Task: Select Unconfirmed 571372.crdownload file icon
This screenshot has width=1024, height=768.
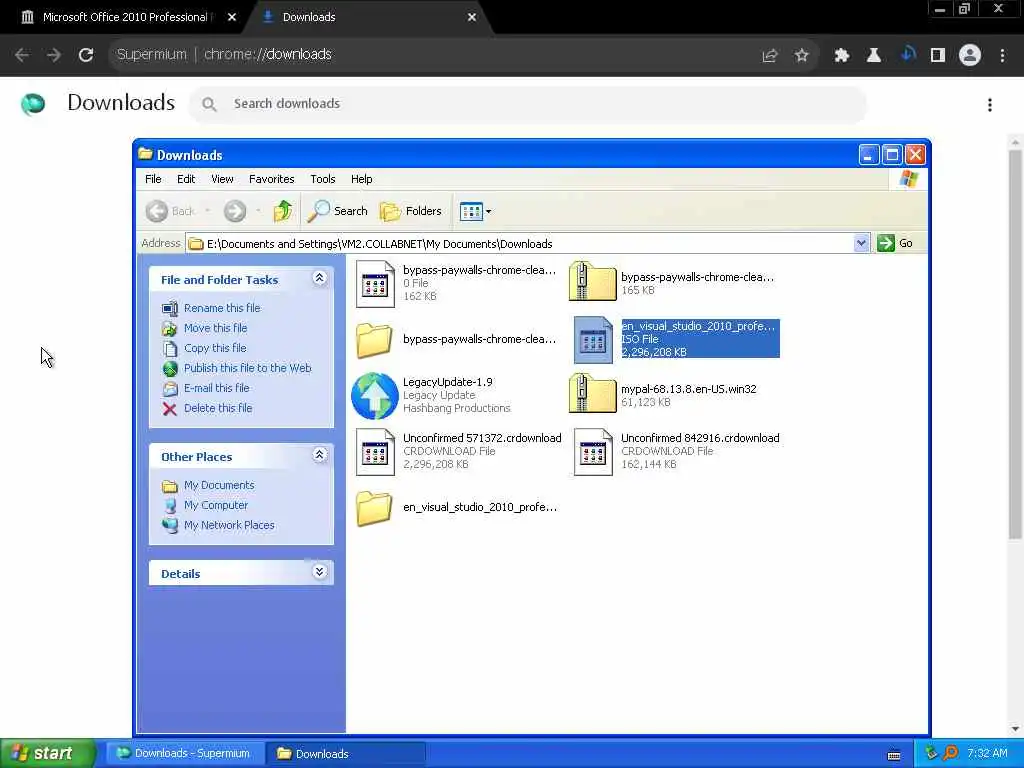Action: (375, 451)
